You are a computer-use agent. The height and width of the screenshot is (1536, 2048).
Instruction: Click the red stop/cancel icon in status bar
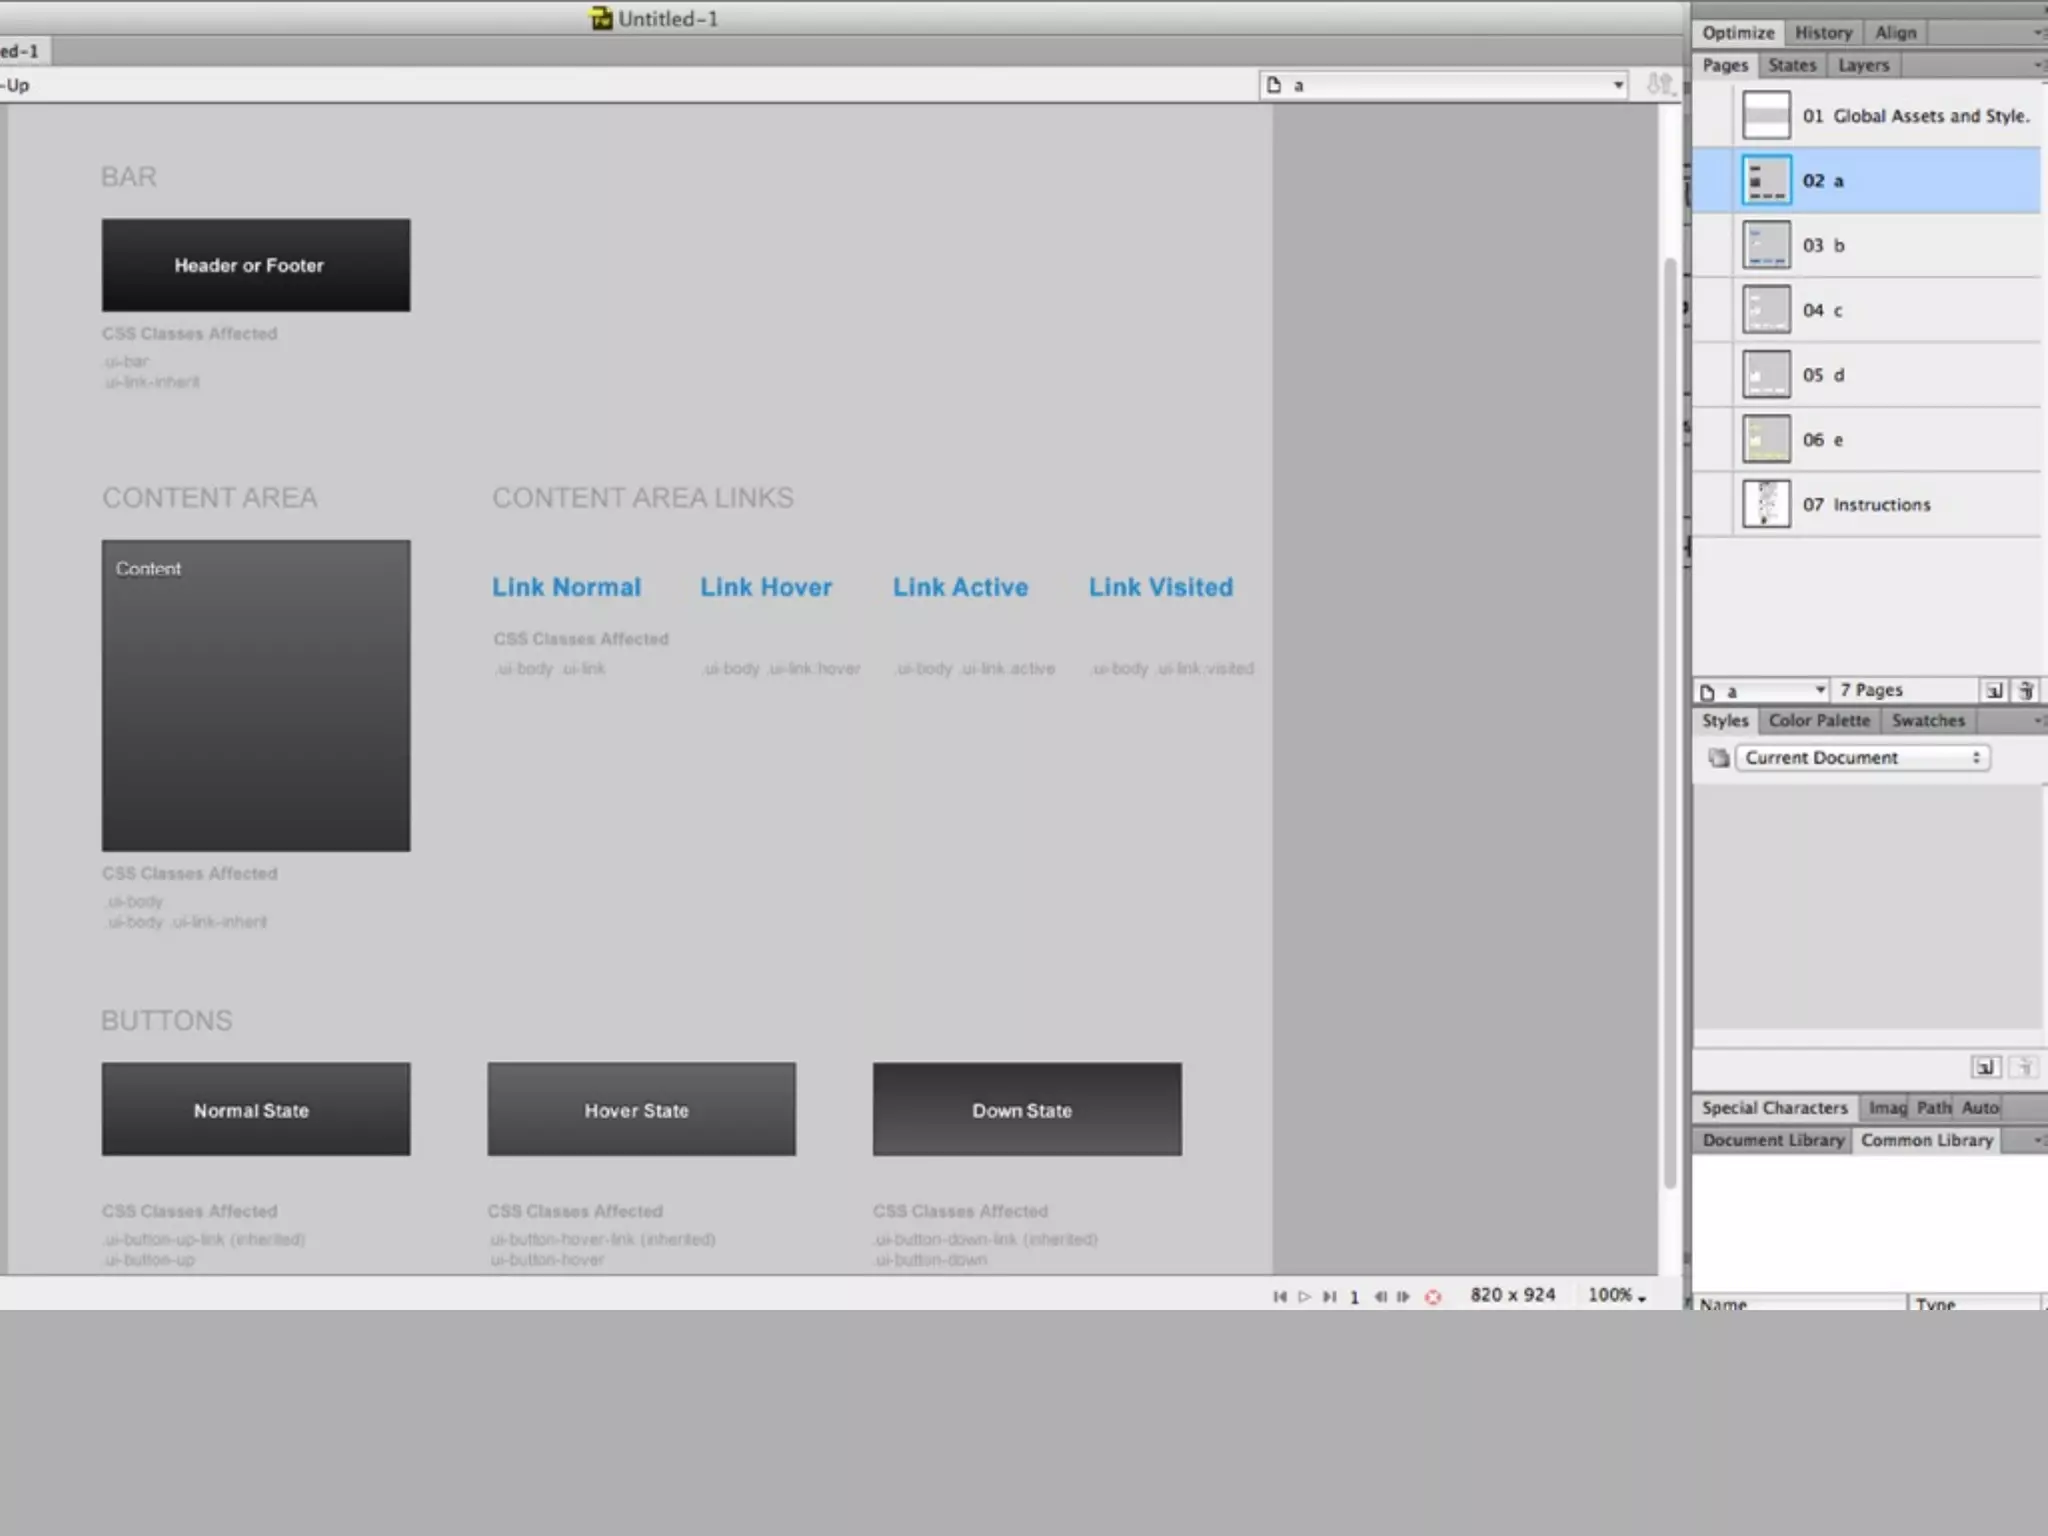tap(1433, 1297)
